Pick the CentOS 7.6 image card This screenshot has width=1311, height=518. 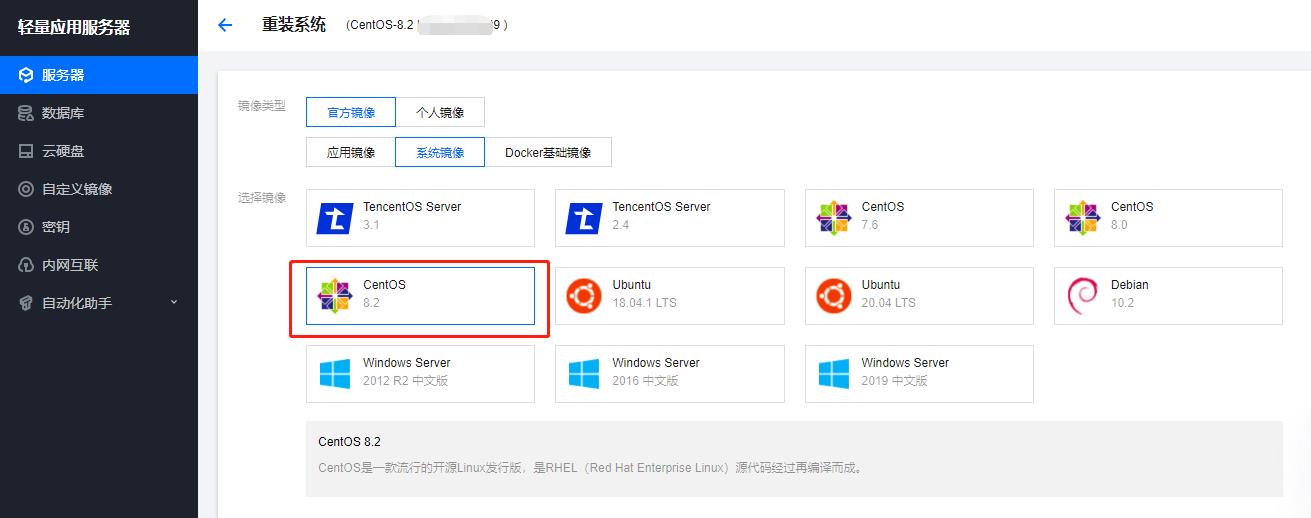pos(918,218)
